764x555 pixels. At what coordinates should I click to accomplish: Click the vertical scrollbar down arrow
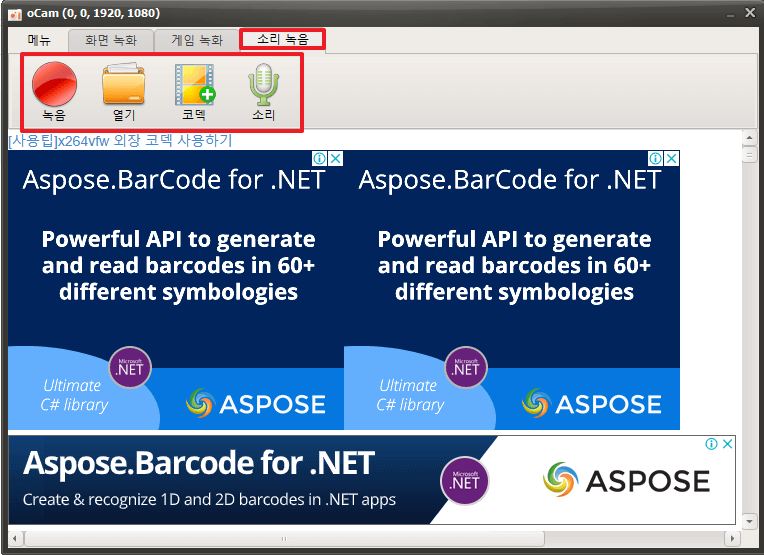pos(749,521)
